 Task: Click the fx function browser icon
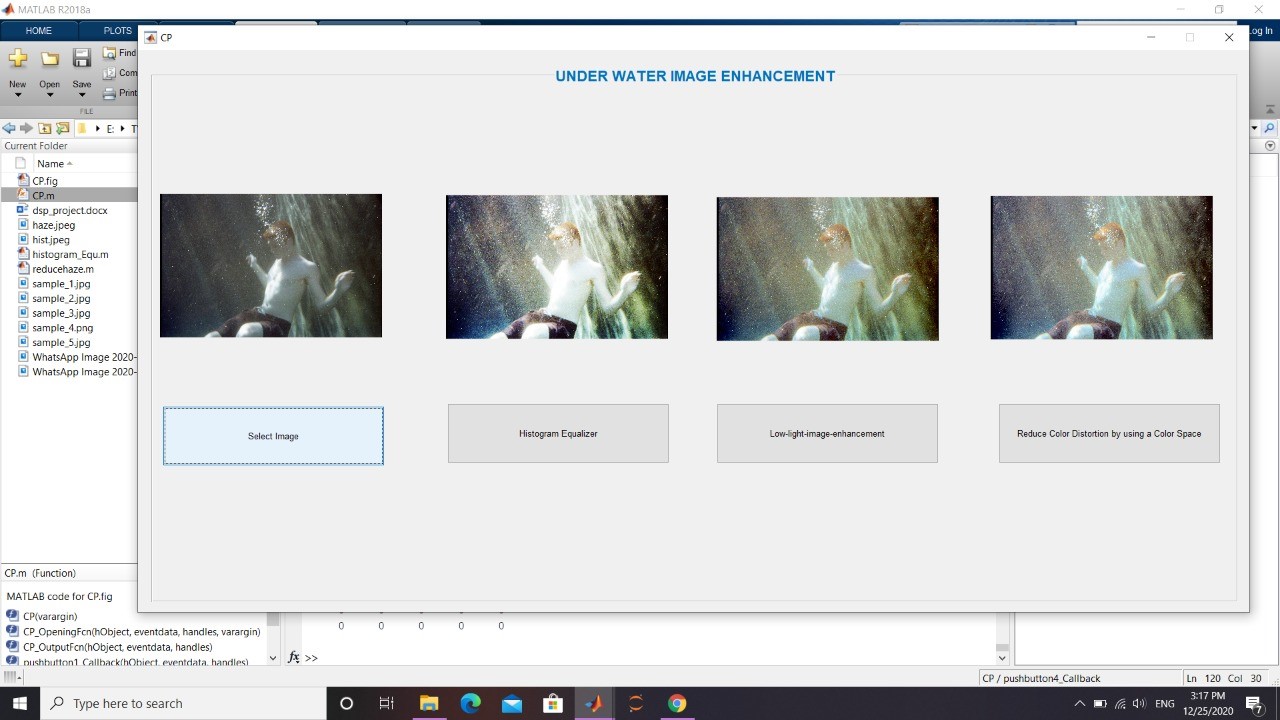294,657
